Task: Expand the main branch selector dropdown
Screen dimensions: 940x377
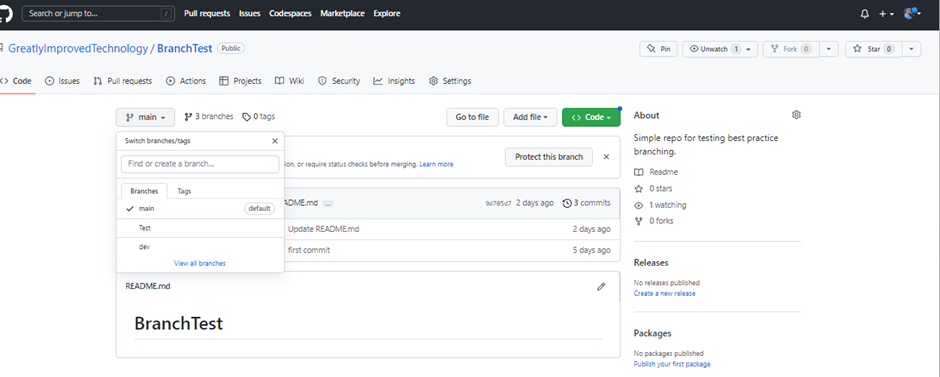Action: coord(146,117)
